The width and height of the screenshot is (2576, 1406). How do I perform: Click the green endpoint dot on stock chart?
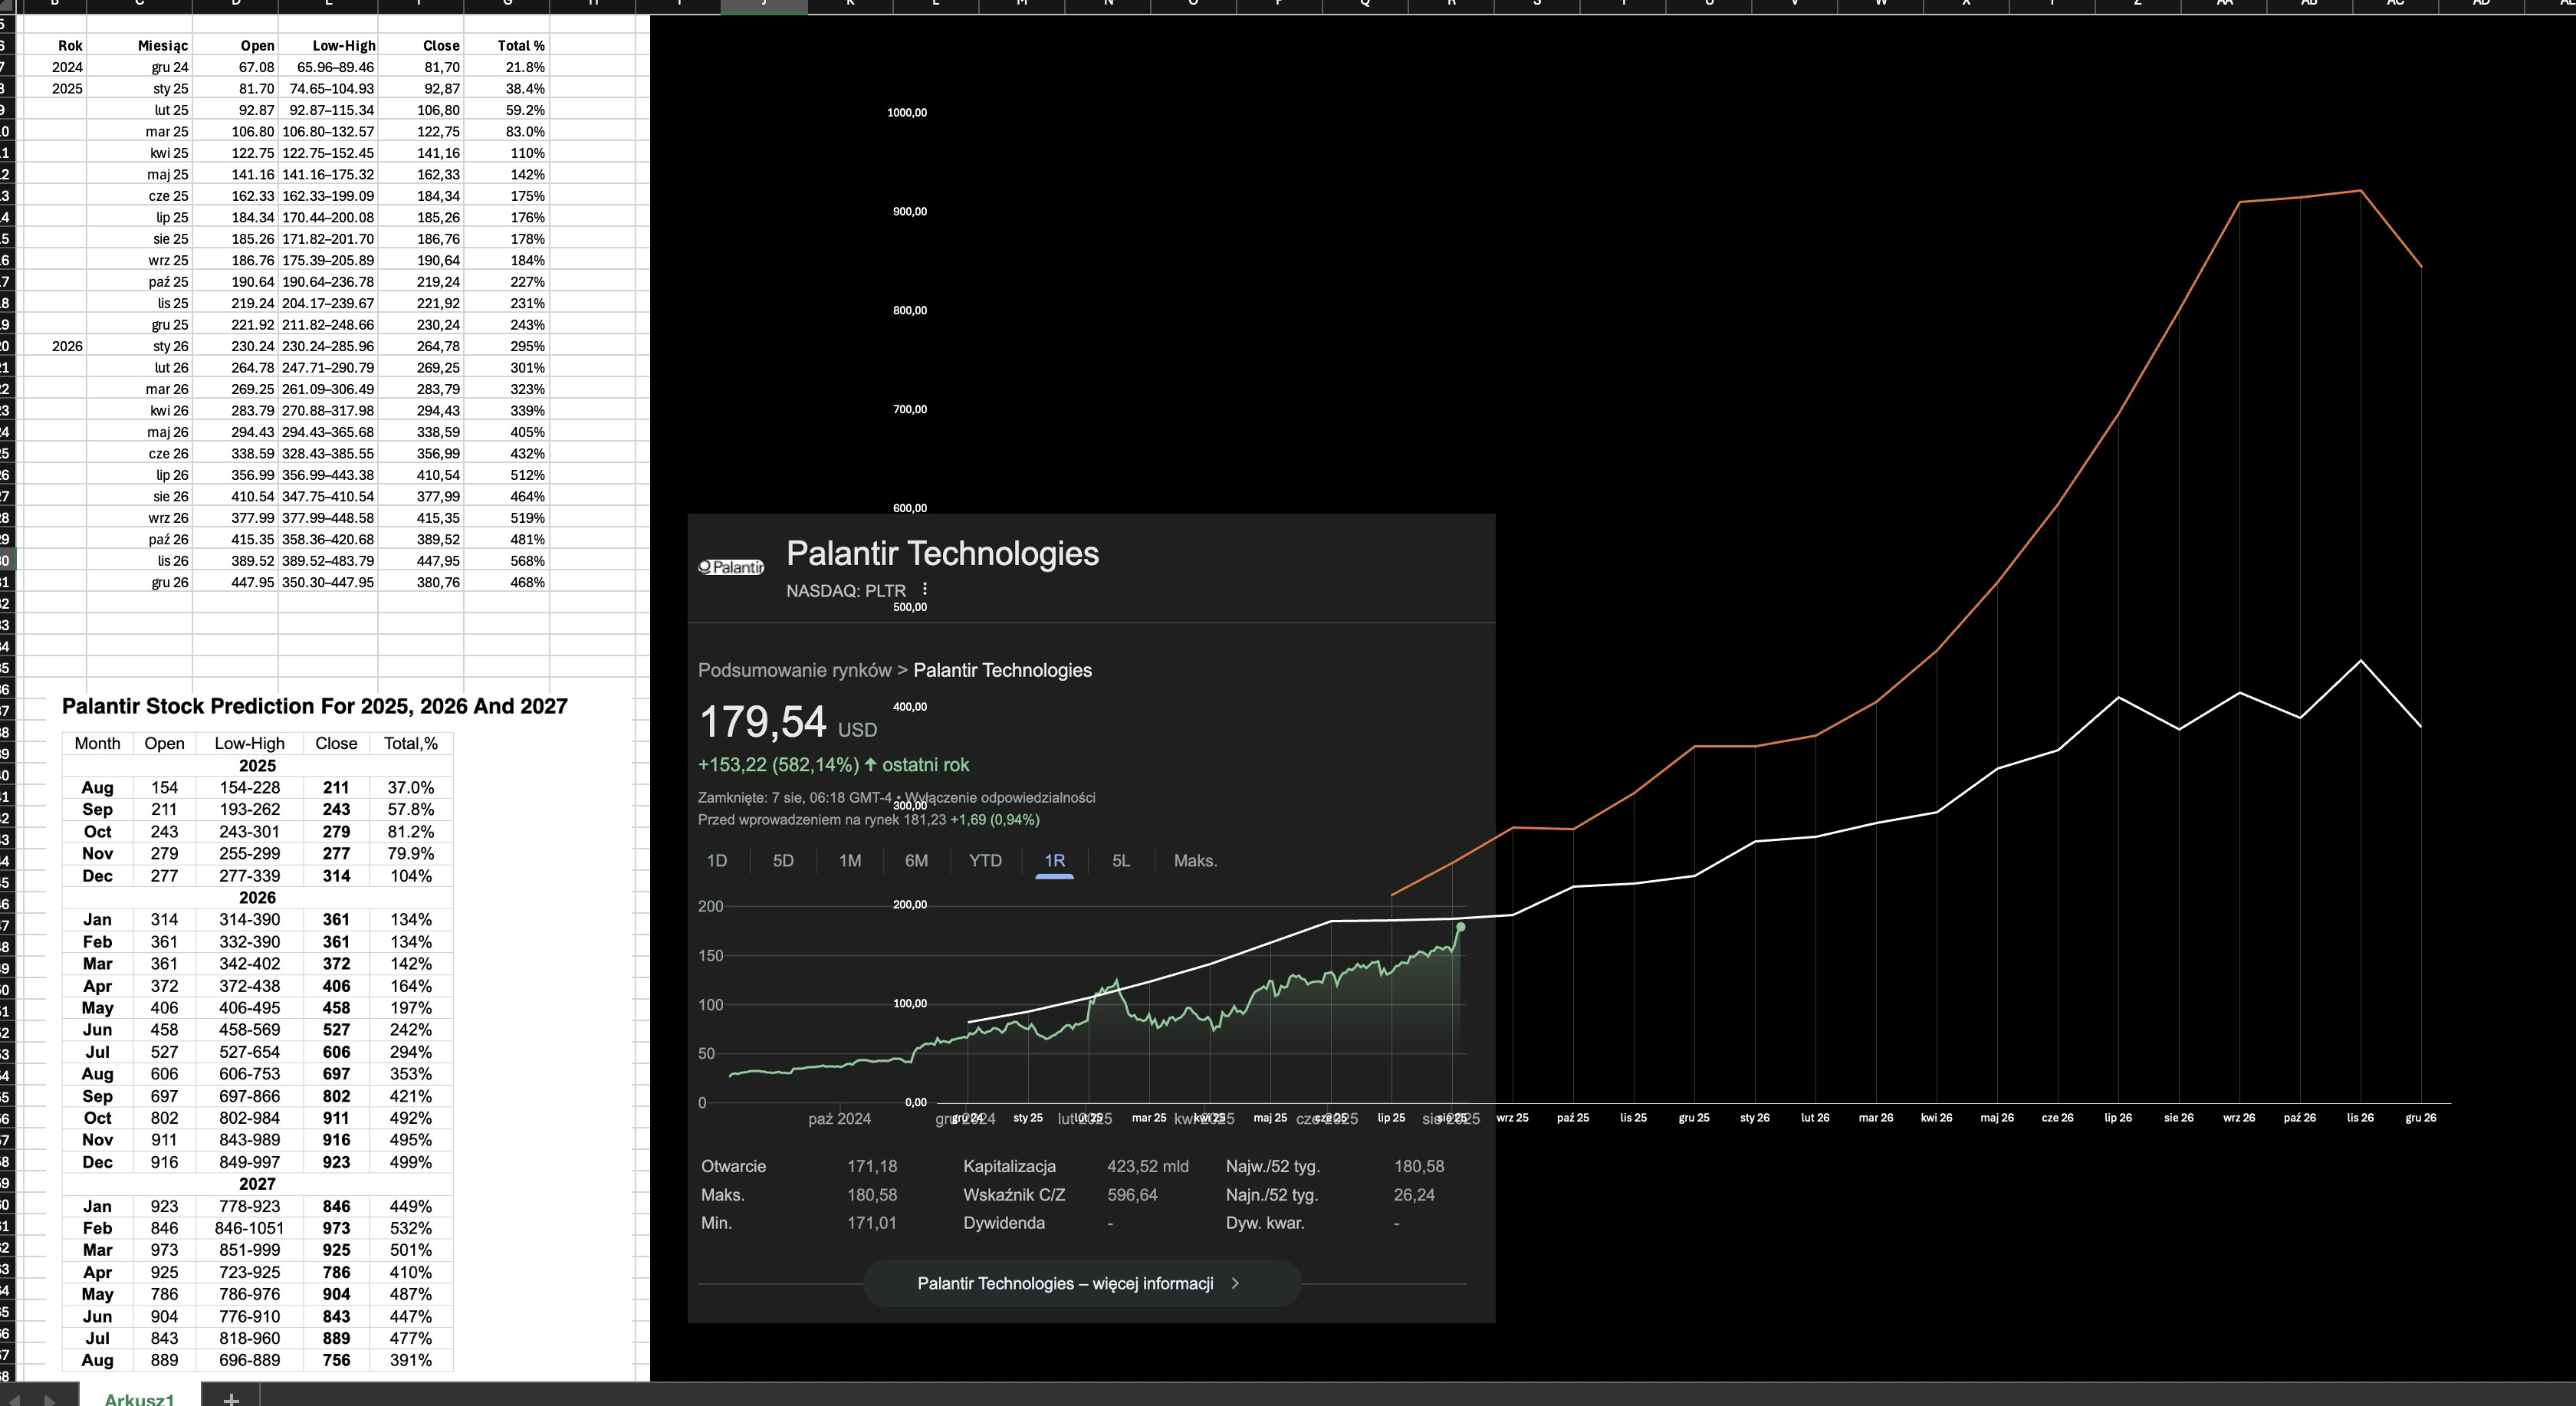(x=1461, y=927)
